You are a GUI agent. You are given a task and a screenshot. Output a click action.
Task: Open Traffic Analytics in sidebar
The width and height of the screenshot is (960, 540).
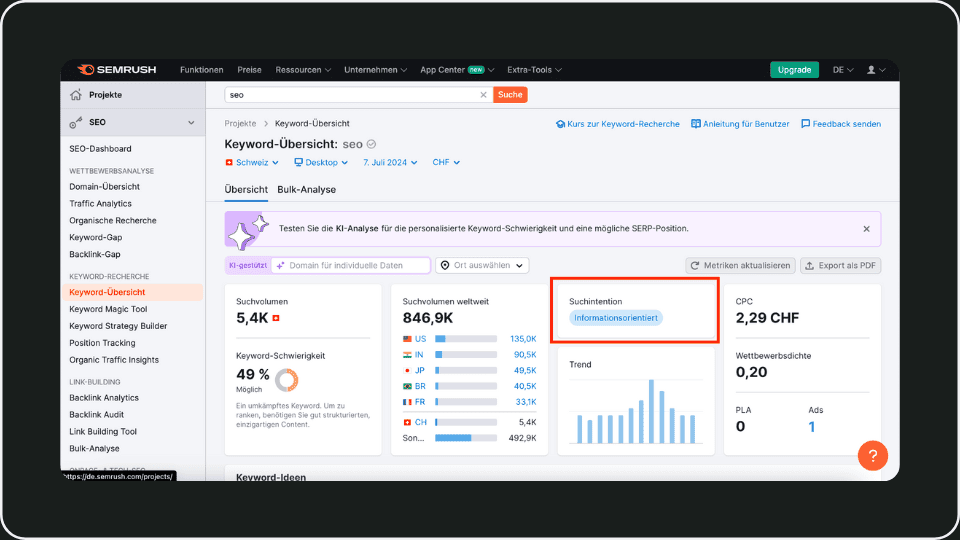pos(100,204)
